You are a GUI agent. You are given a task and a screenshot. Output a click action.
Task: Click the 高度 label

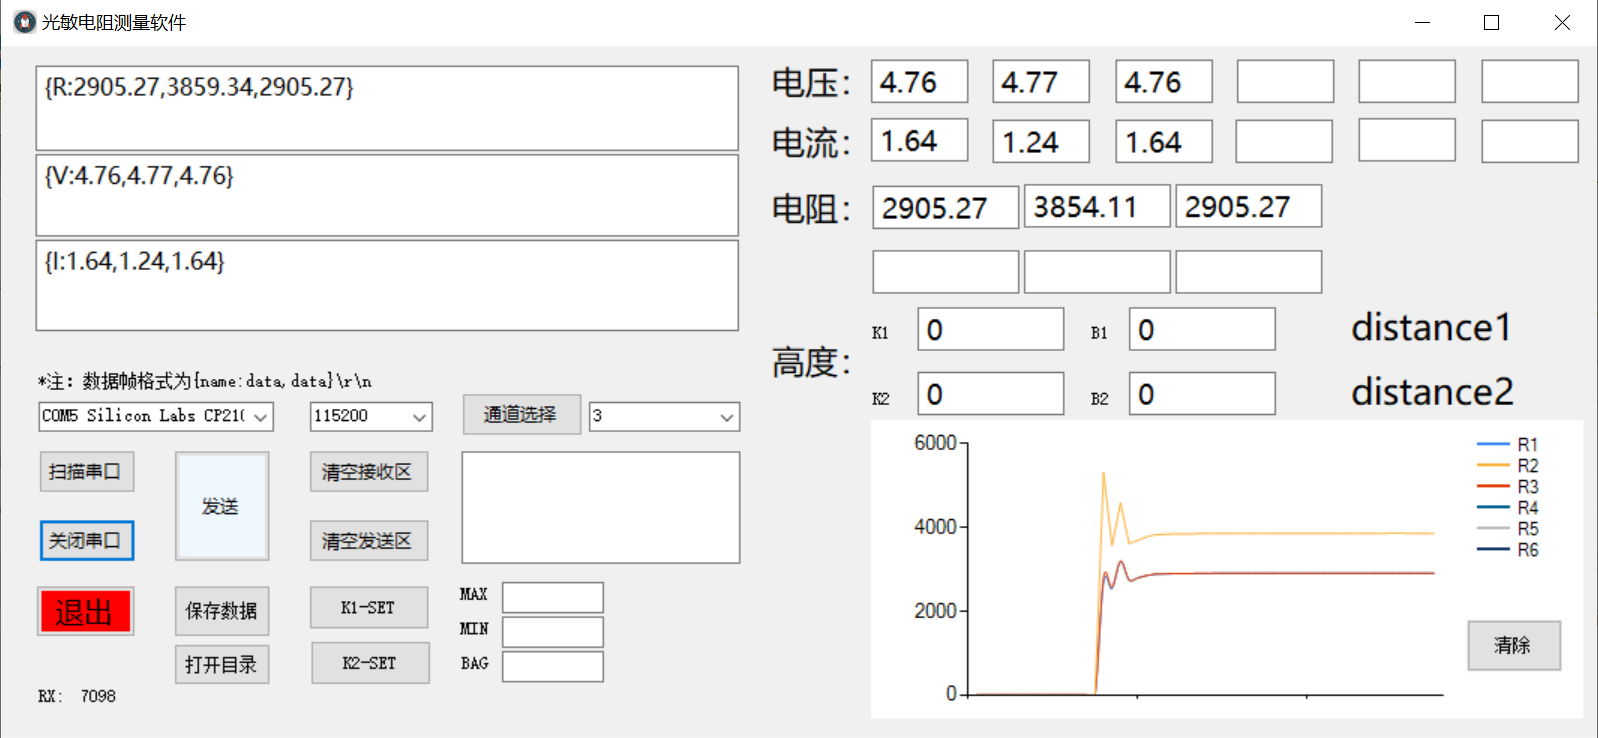click(x=811, y=362)
